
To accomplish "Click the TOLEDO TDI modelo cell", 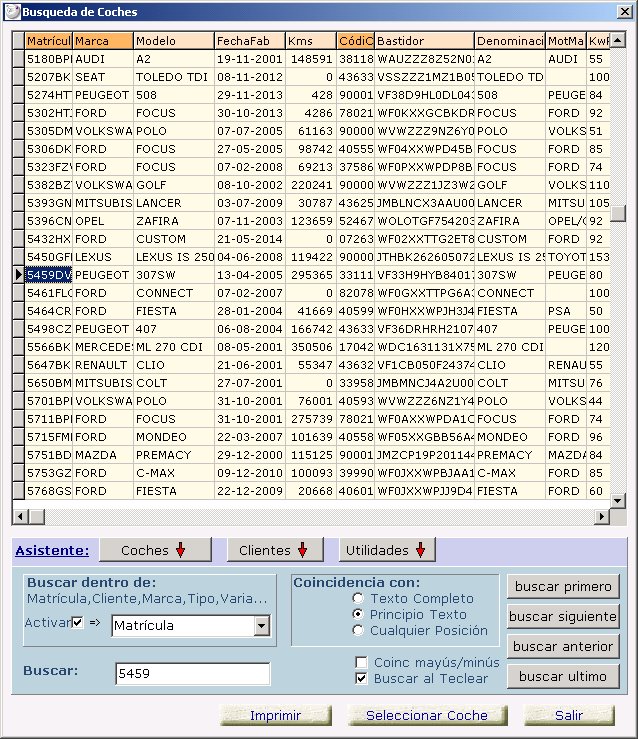I will pos(174,77).
